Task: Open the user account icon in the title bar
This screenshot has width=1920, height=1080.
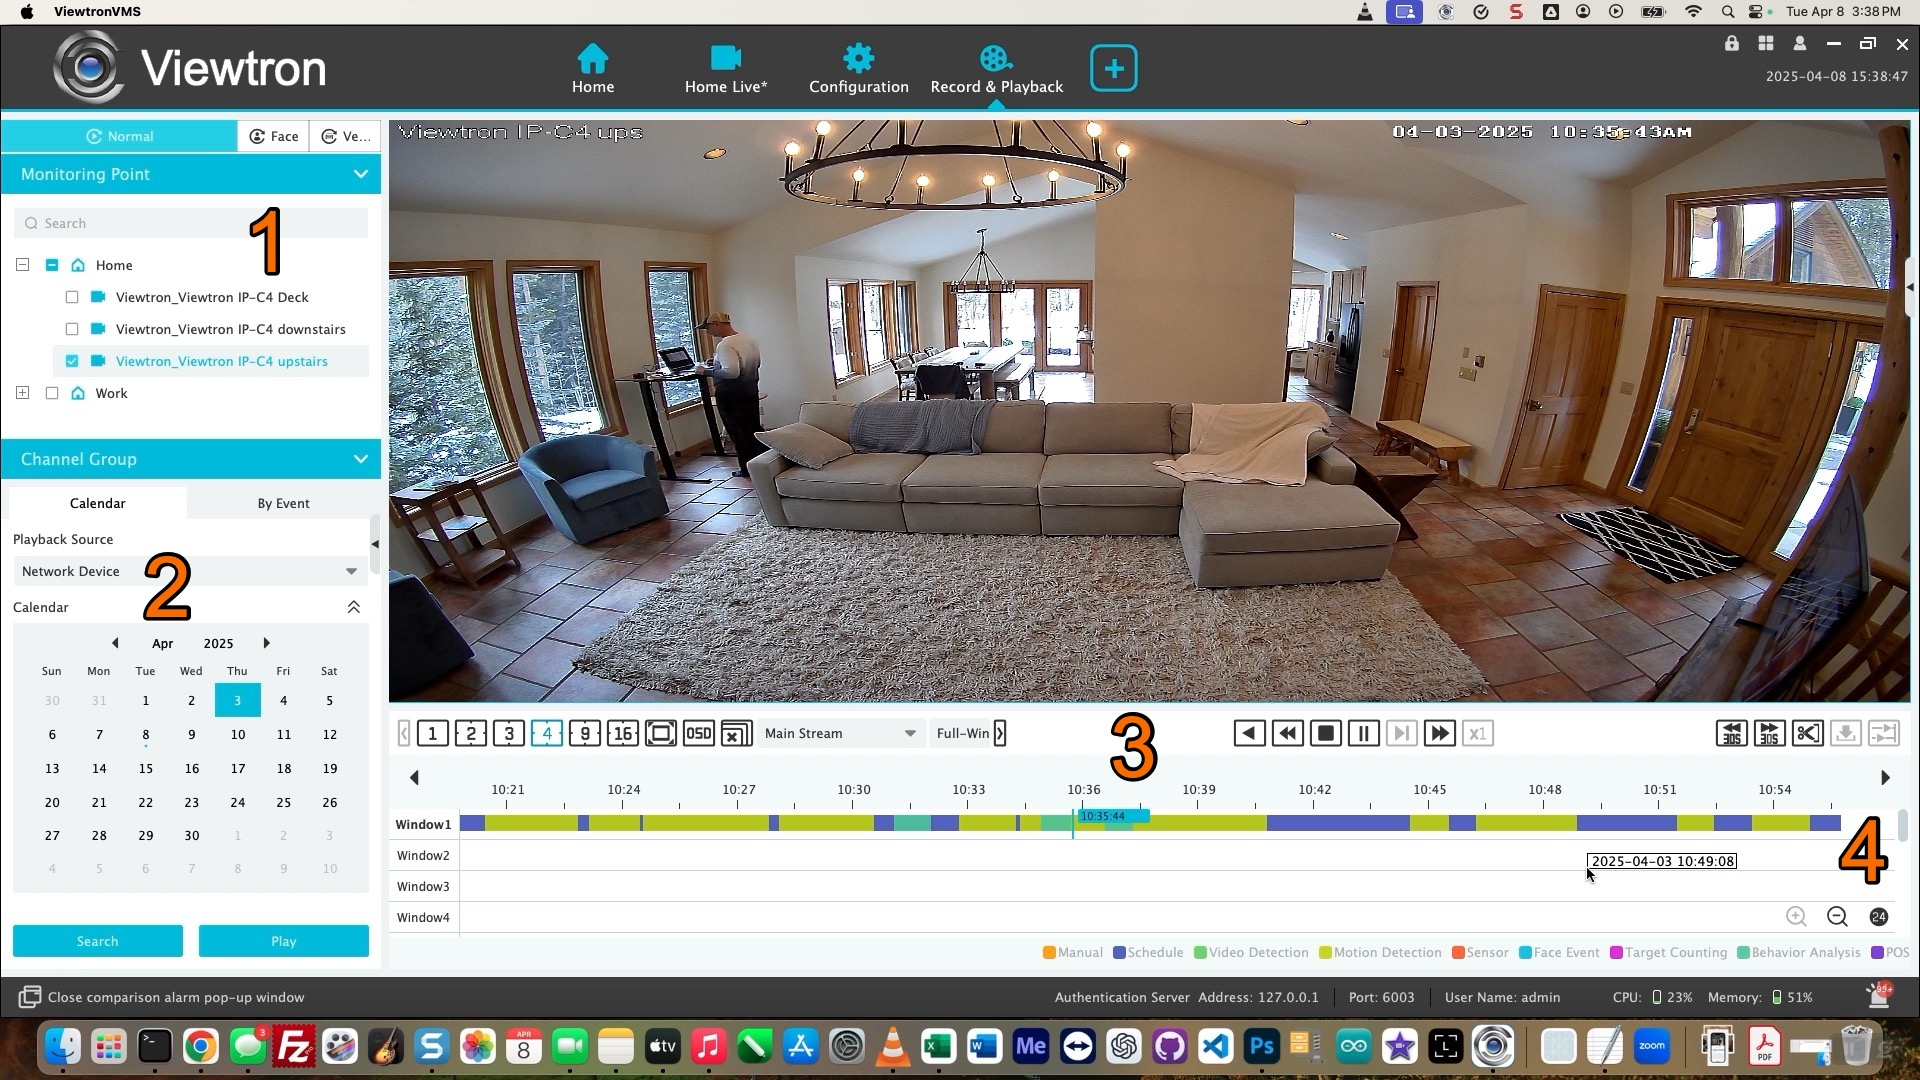Action: click(1800, 44)
